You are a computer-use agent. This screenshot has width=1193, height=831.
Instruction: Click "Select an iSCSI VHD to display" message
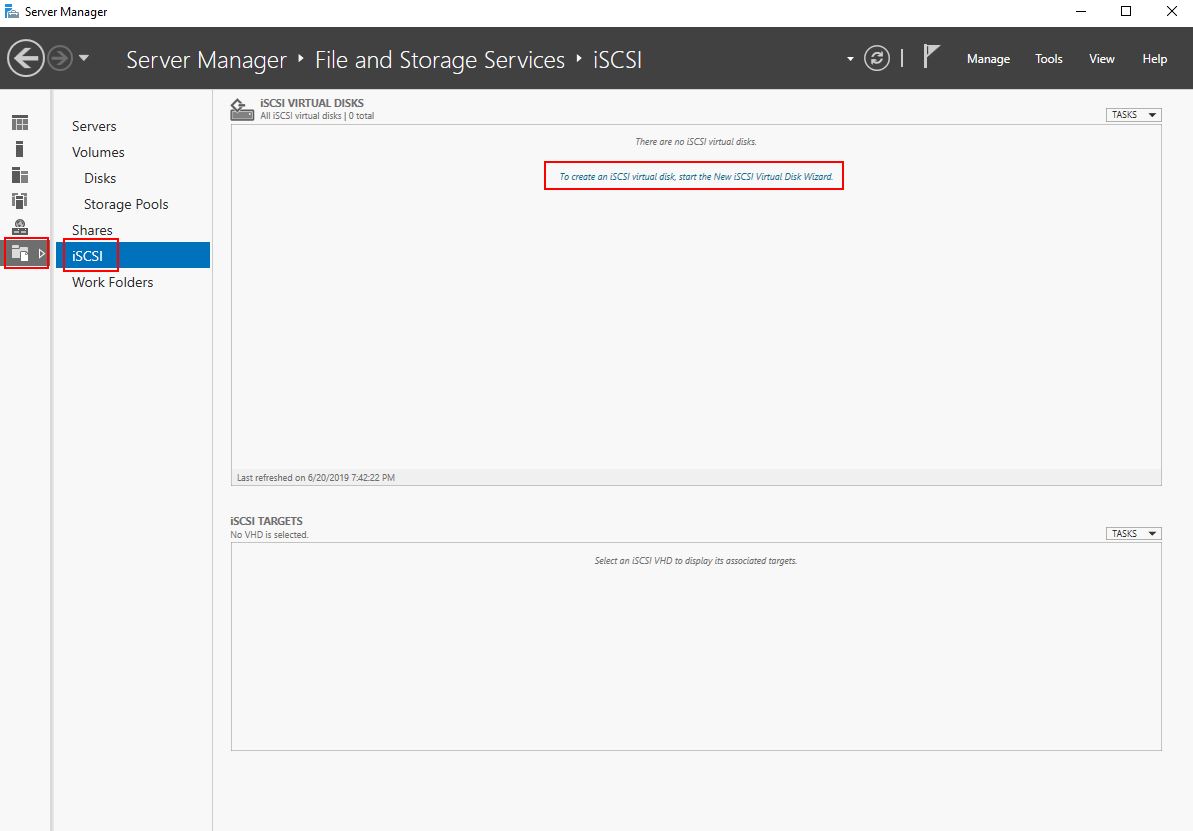point(696,561)
